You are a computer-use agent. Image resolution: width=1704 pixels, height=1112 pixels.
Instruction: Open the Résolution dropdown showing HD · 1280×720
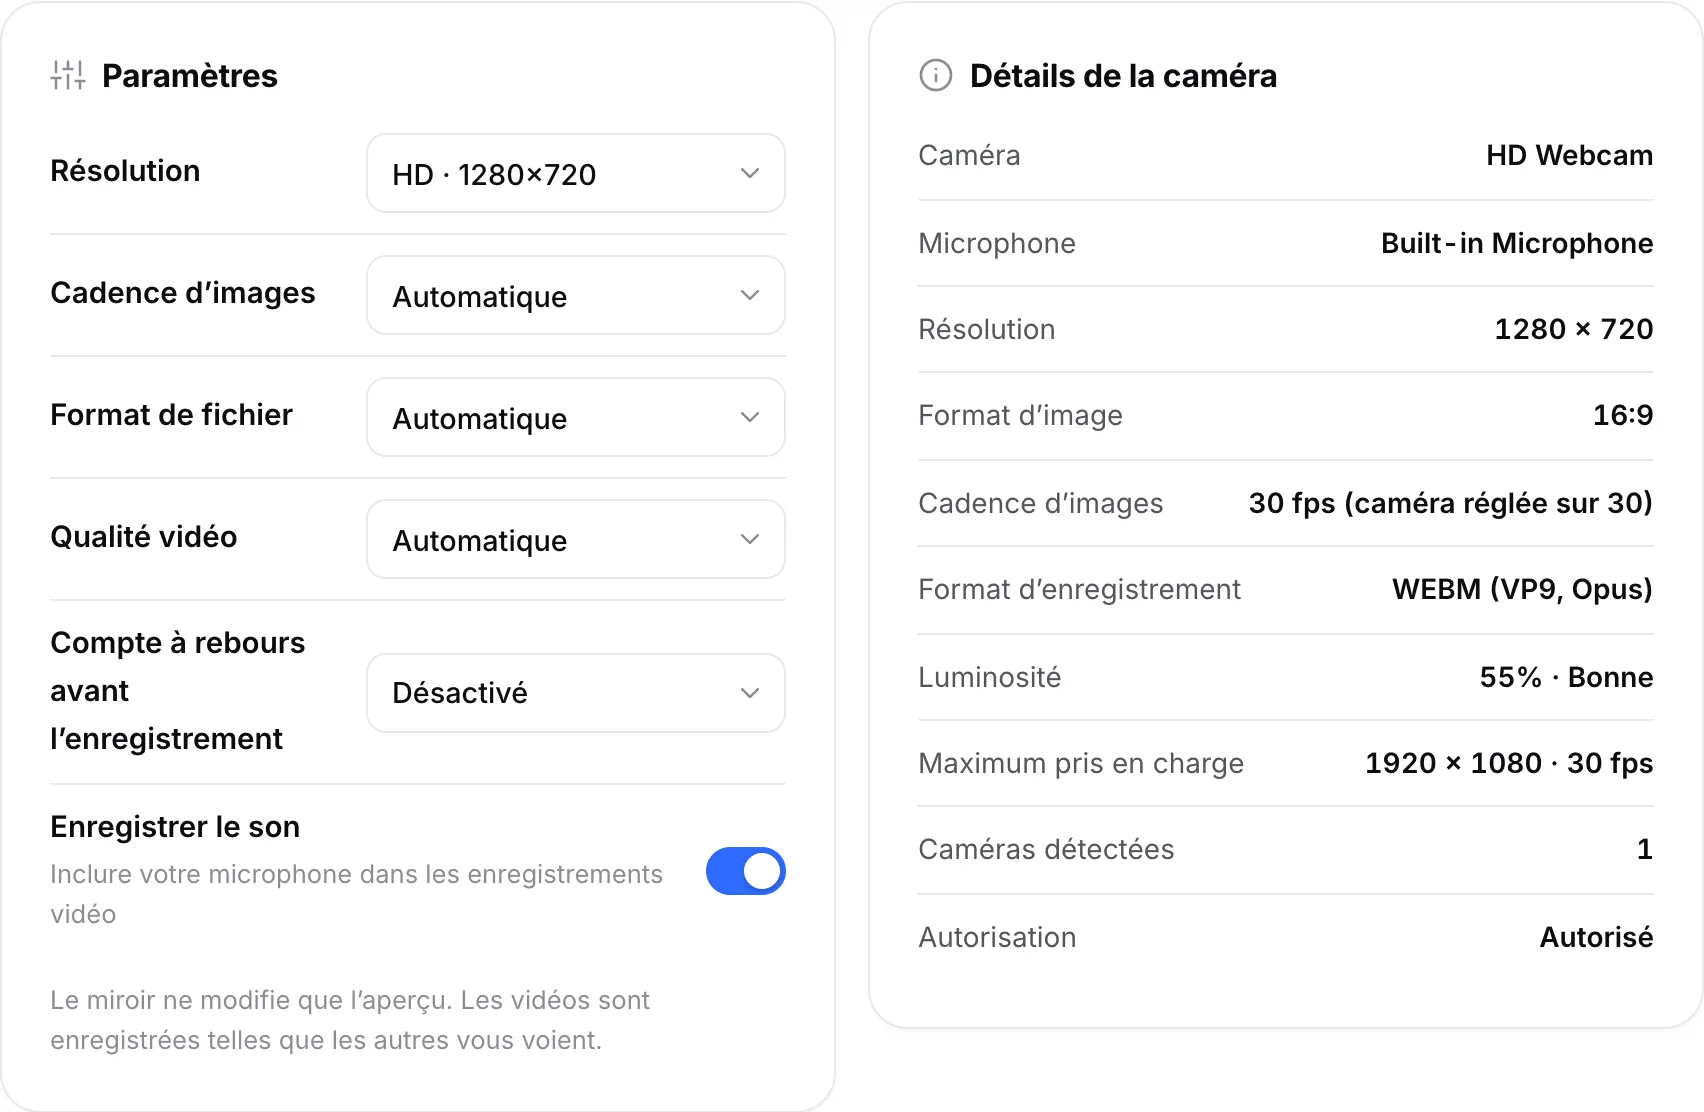[576, 173]
